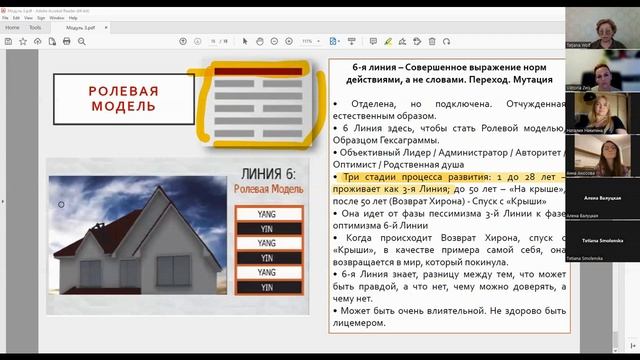This screenshot has width=640, height=360.
Task: Switch to the Tools tab
Action: tap(35, 27)
